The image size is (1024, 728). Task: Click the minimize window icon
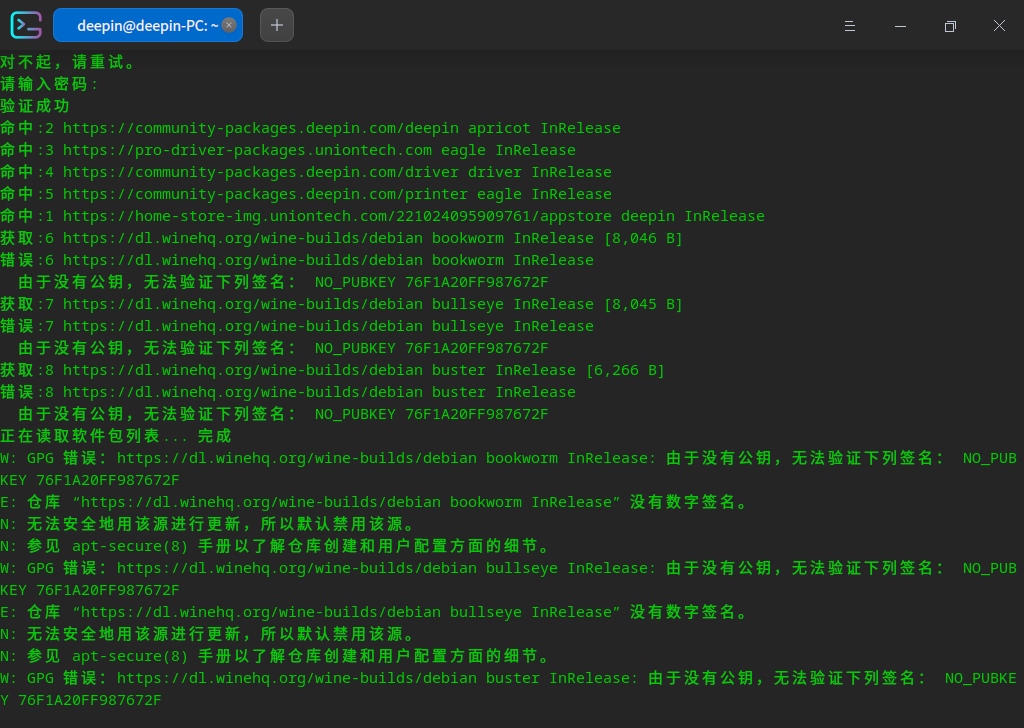point(900,26)
